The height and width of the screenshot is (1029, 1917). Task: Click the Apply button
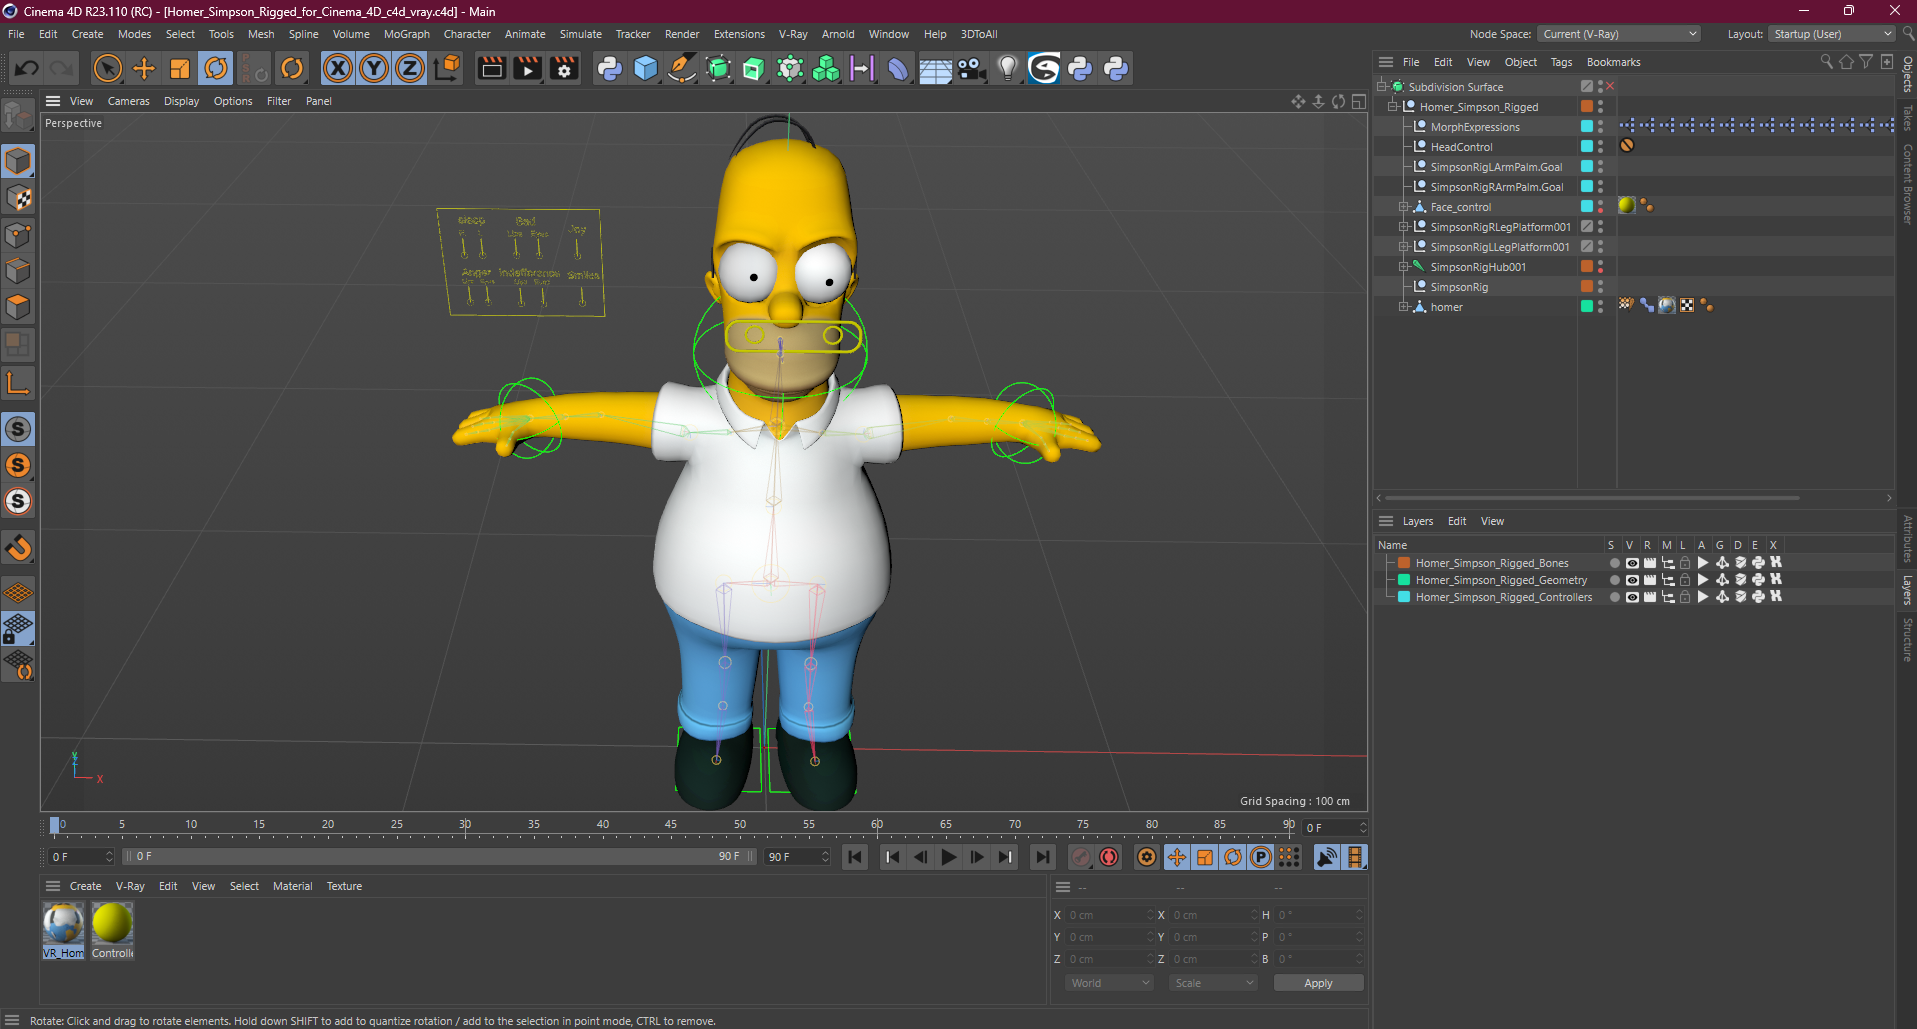(1318, 983)
